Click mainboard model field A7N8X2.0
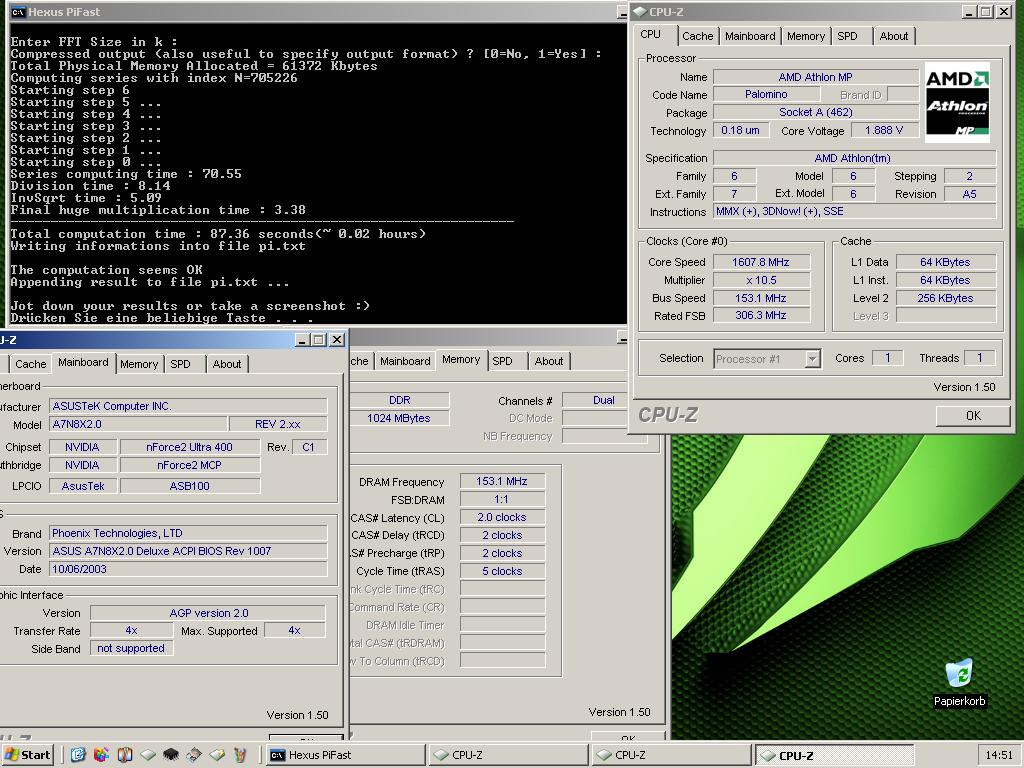This screenshot has height=768, width=1024. [x=138, y=424]
